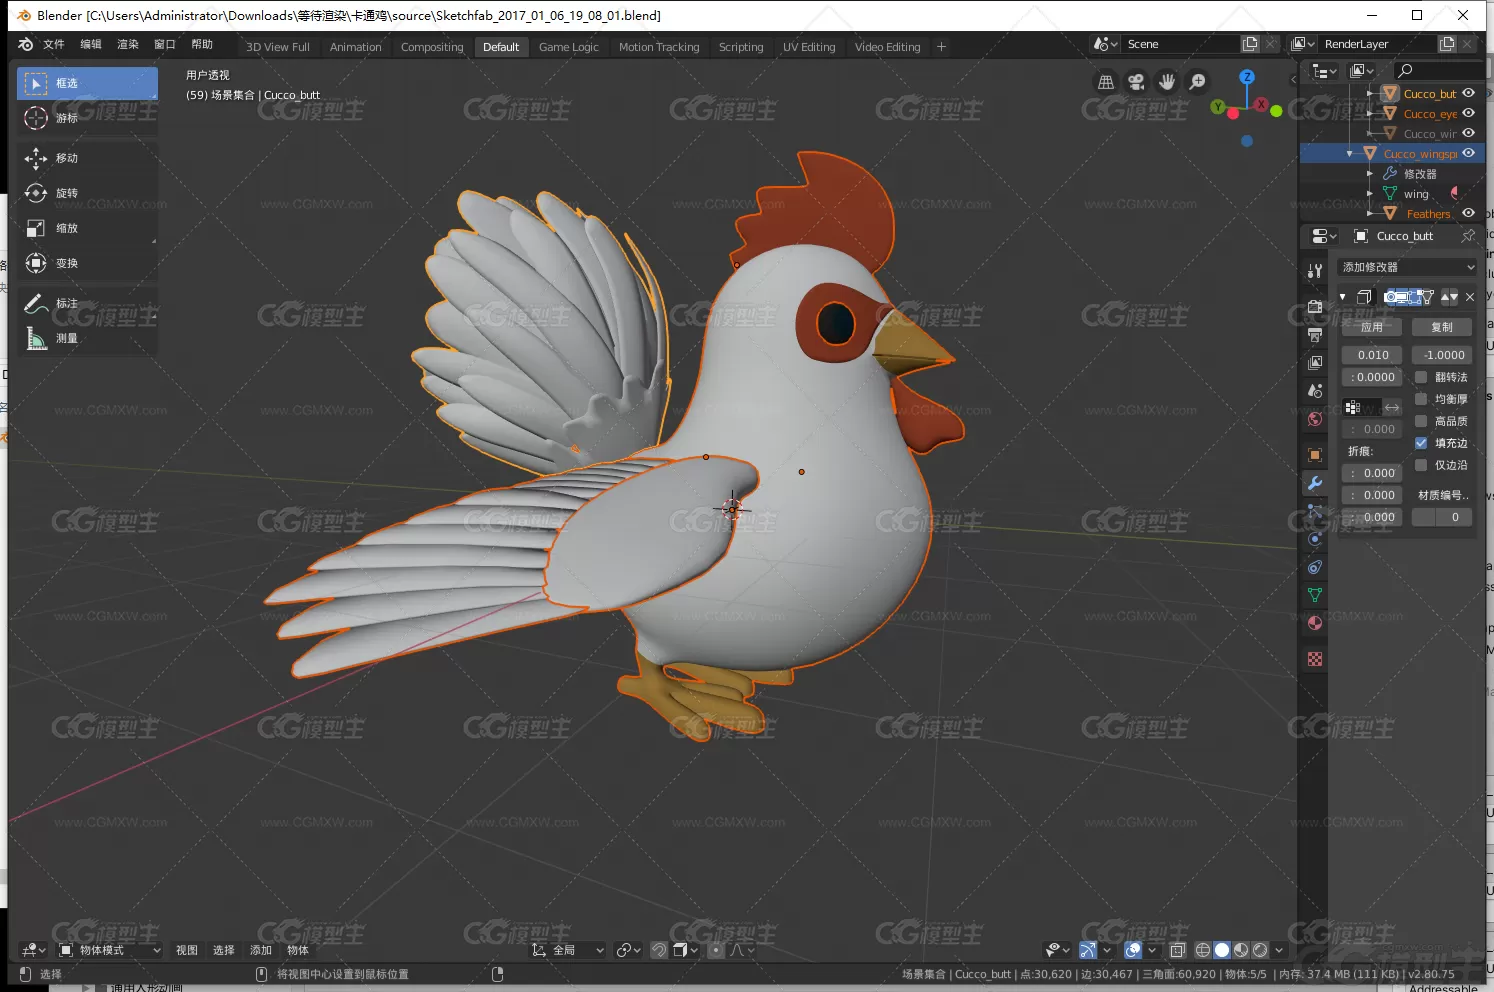Open the Texture properties checker tab icon
This screenshot has height=992, width=1494.
[1315, 659]
